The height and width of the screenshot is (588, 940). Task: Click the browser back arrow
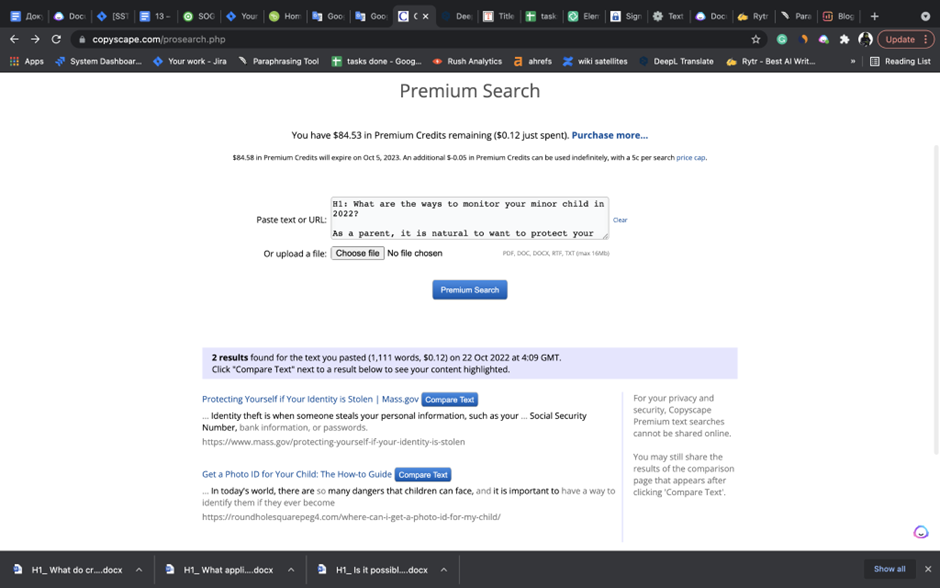click(14, 39)
